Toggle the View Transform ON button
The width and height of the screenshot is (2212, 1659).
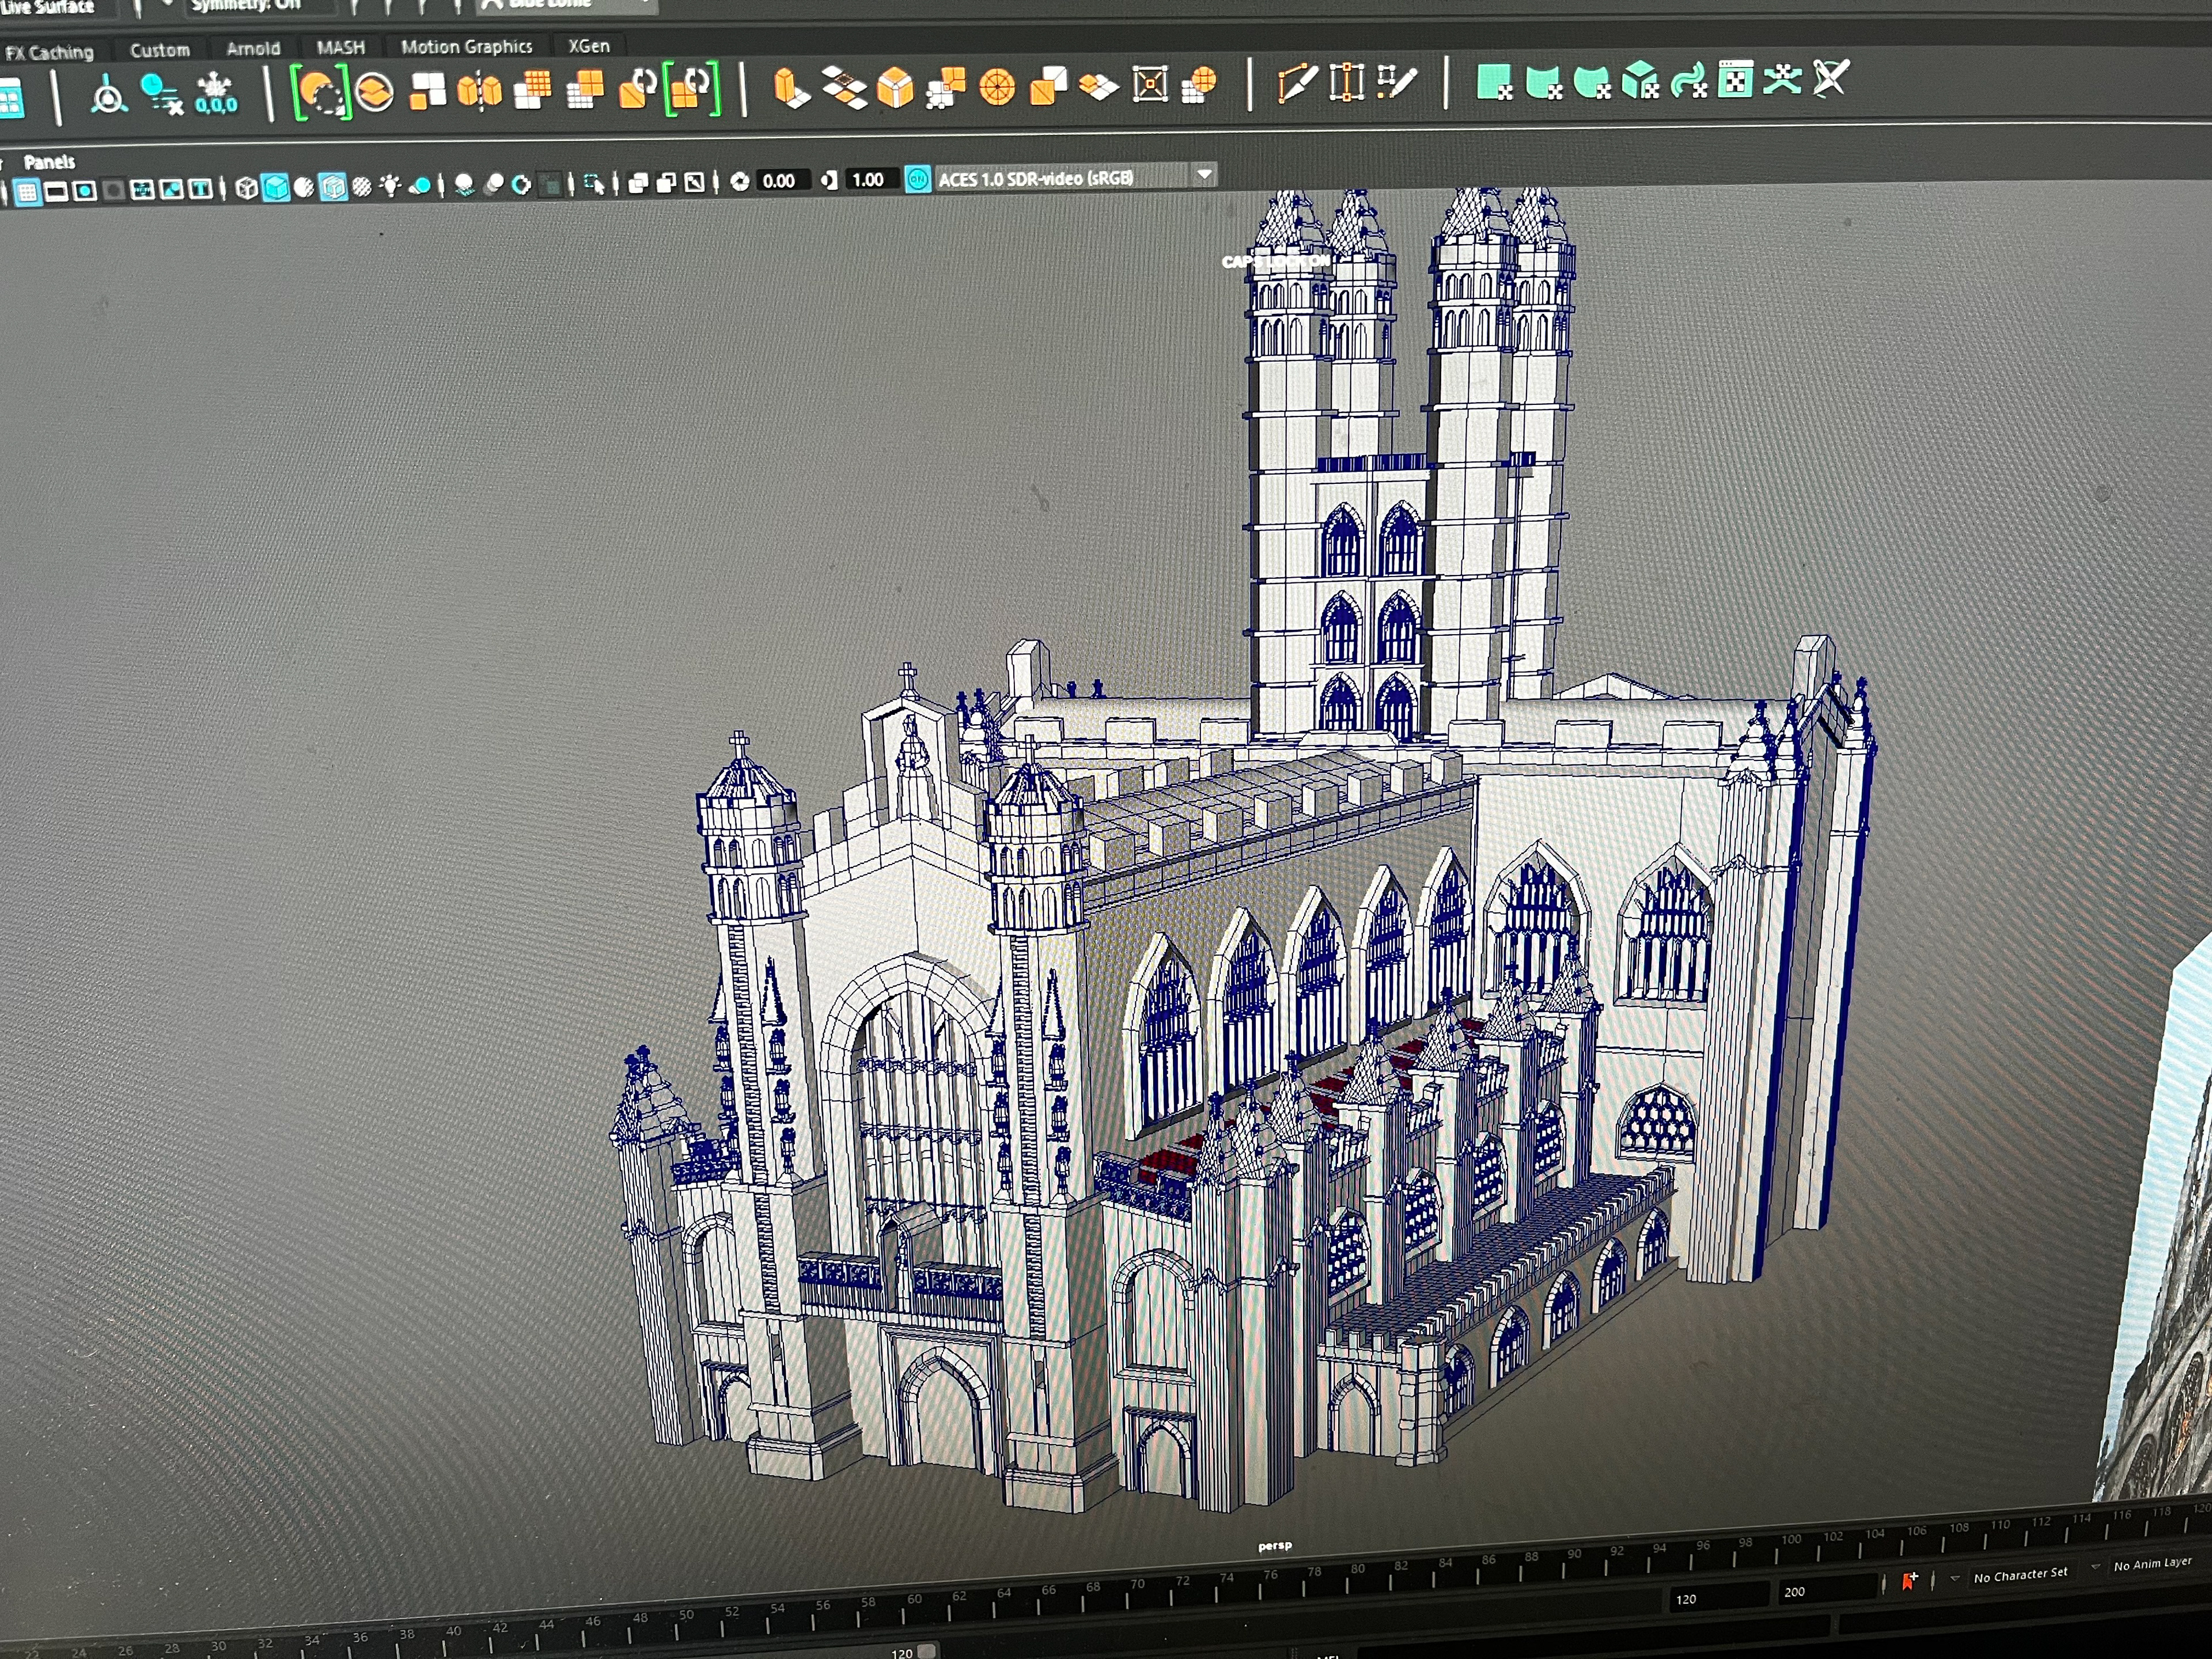pos(917,179)
